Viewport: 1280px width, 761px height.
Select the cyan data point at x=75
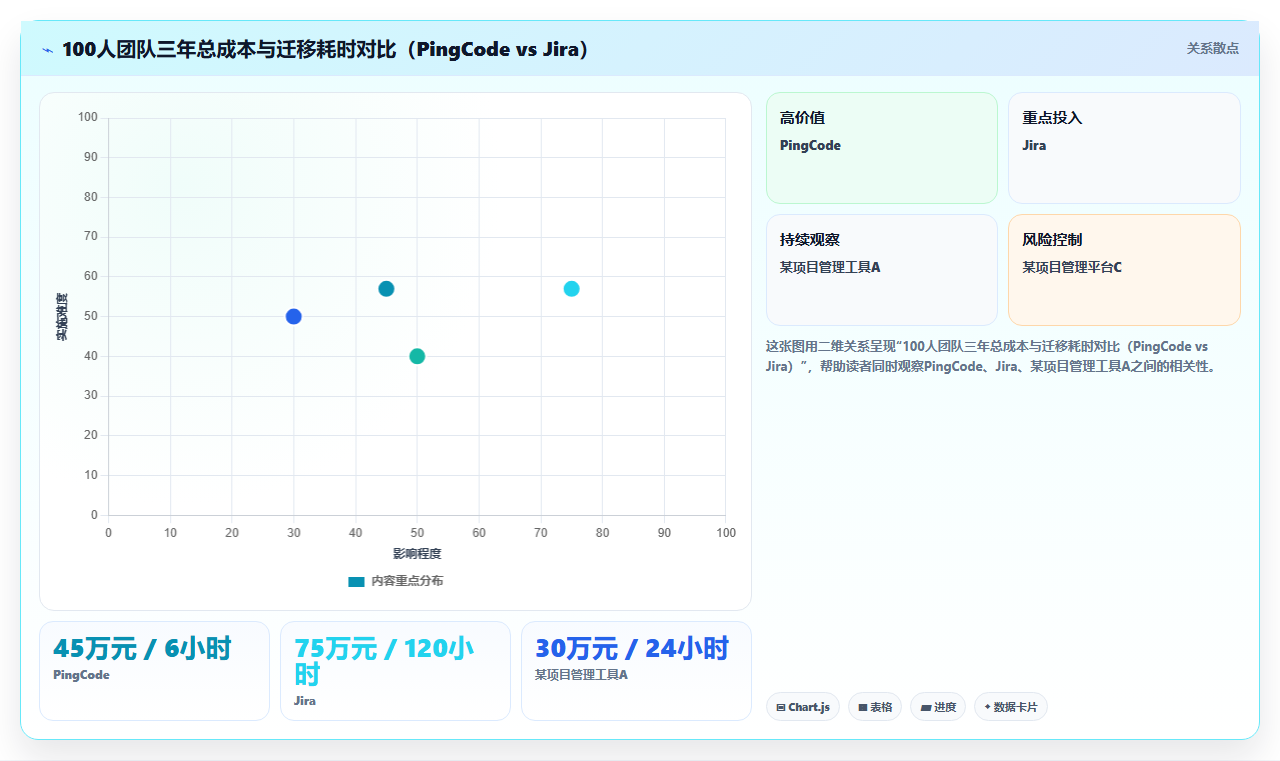(x=571, y=289)
